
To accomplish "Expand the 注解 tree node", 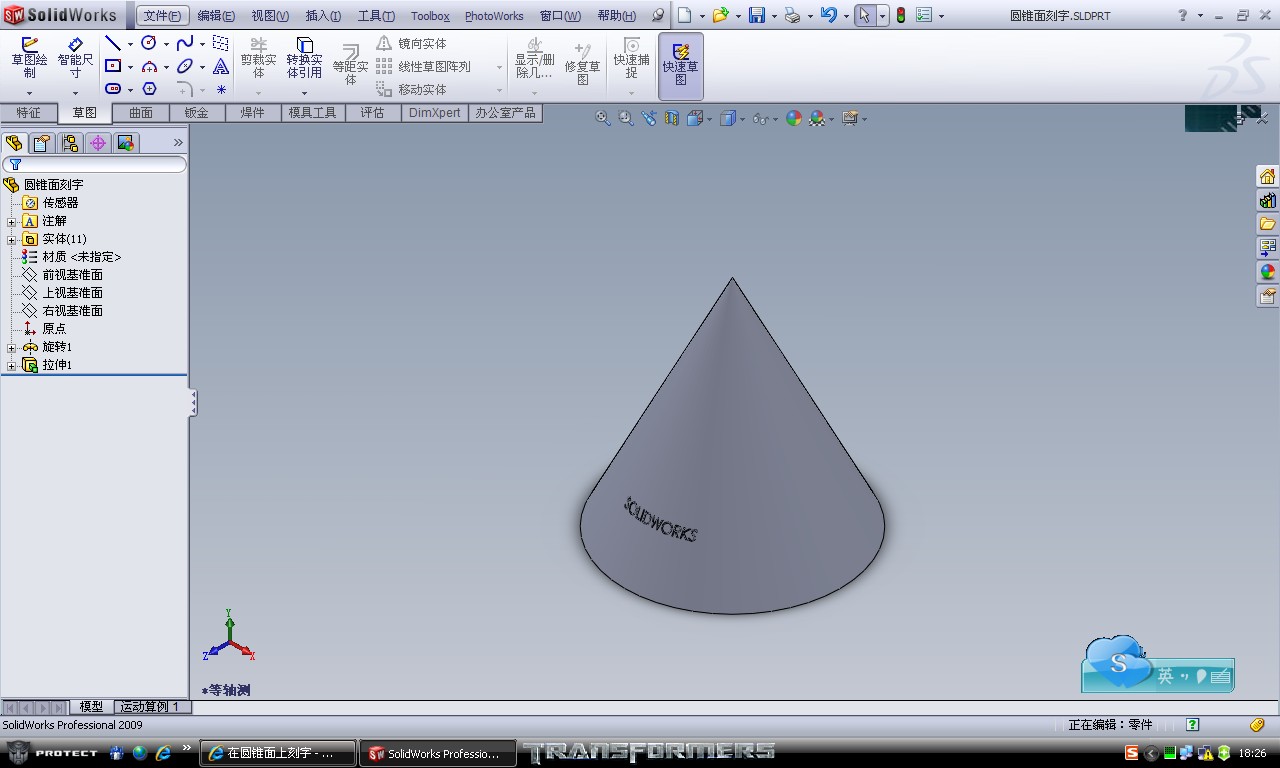I will pos(12,221).
